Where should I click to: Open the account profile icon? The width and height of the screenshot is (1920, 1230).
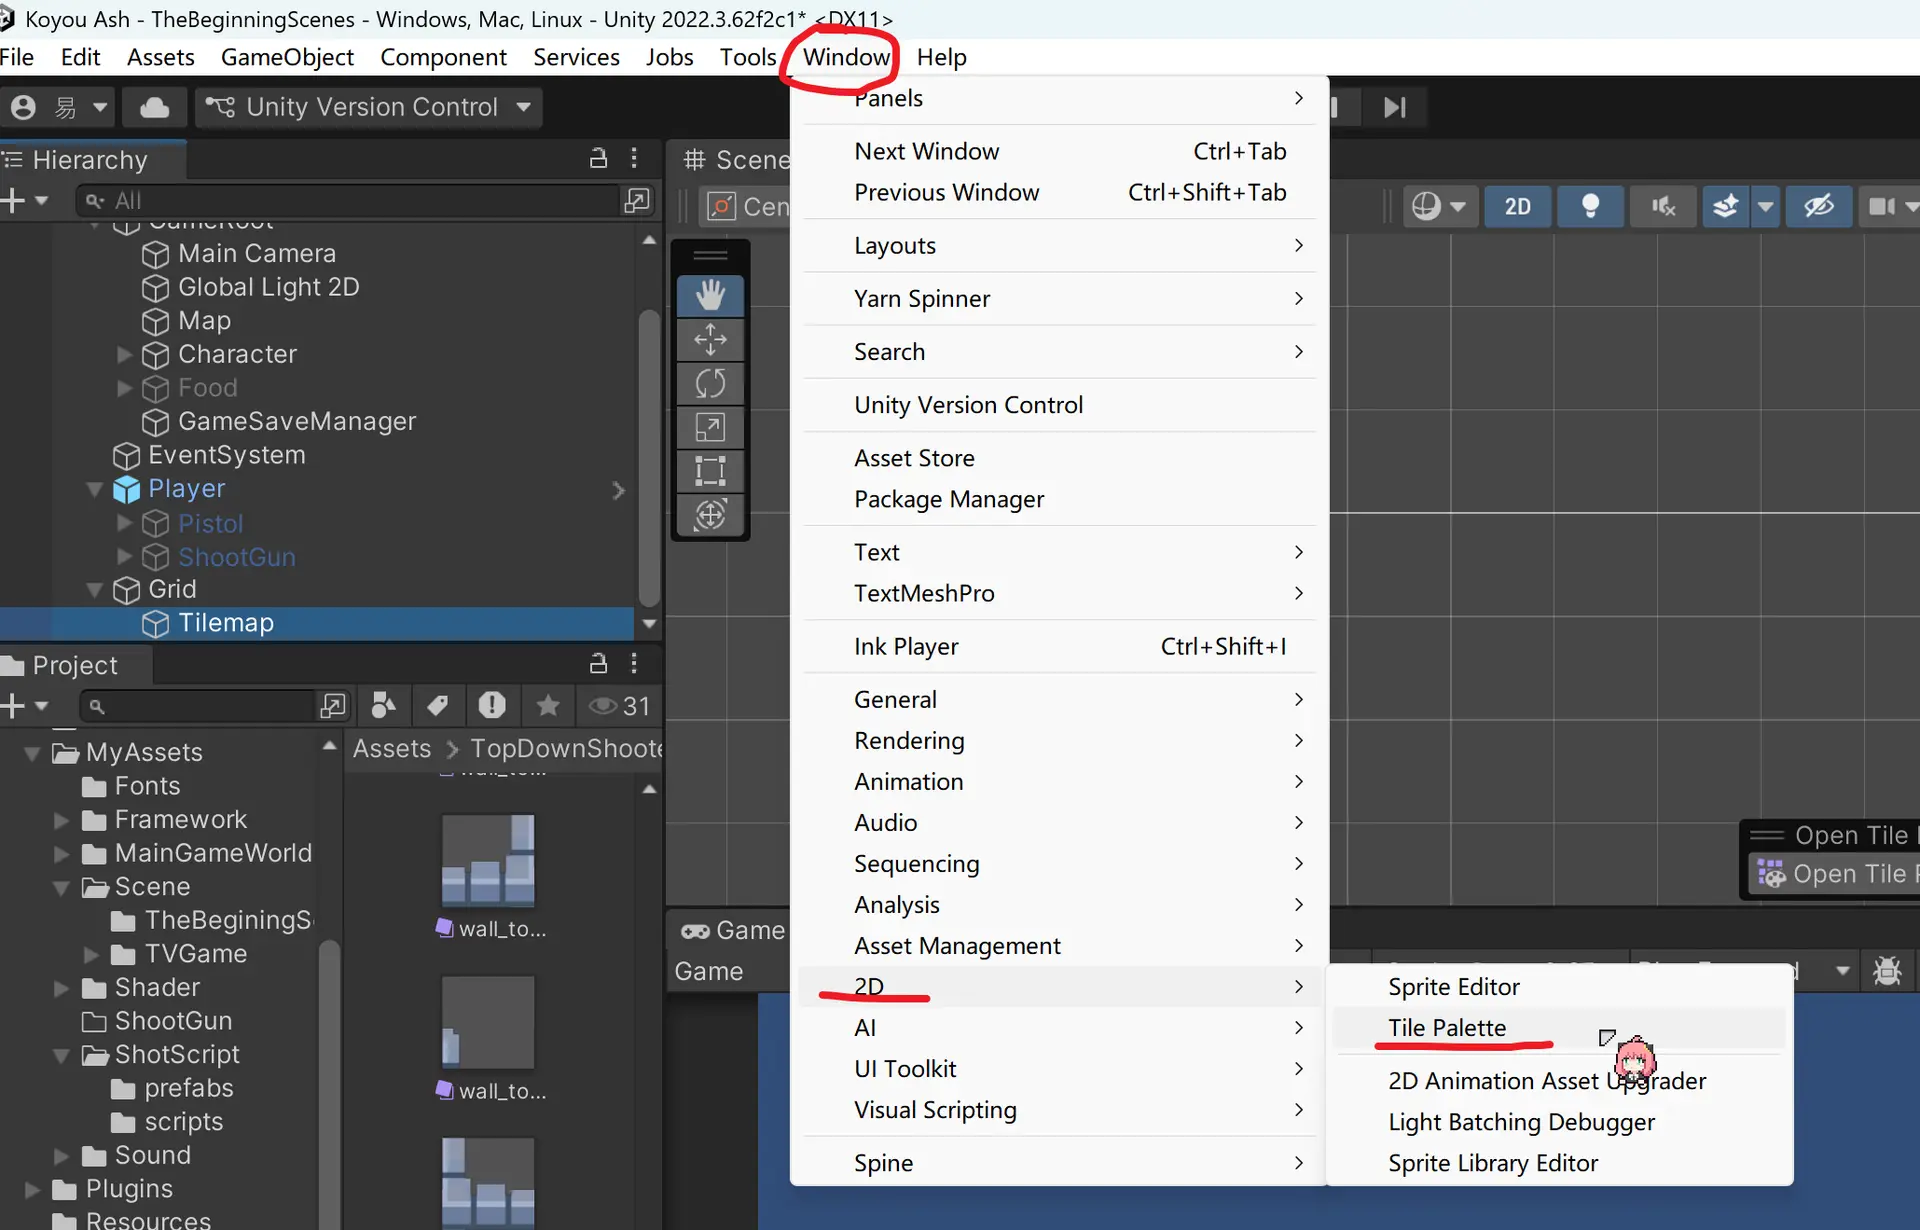23,107
